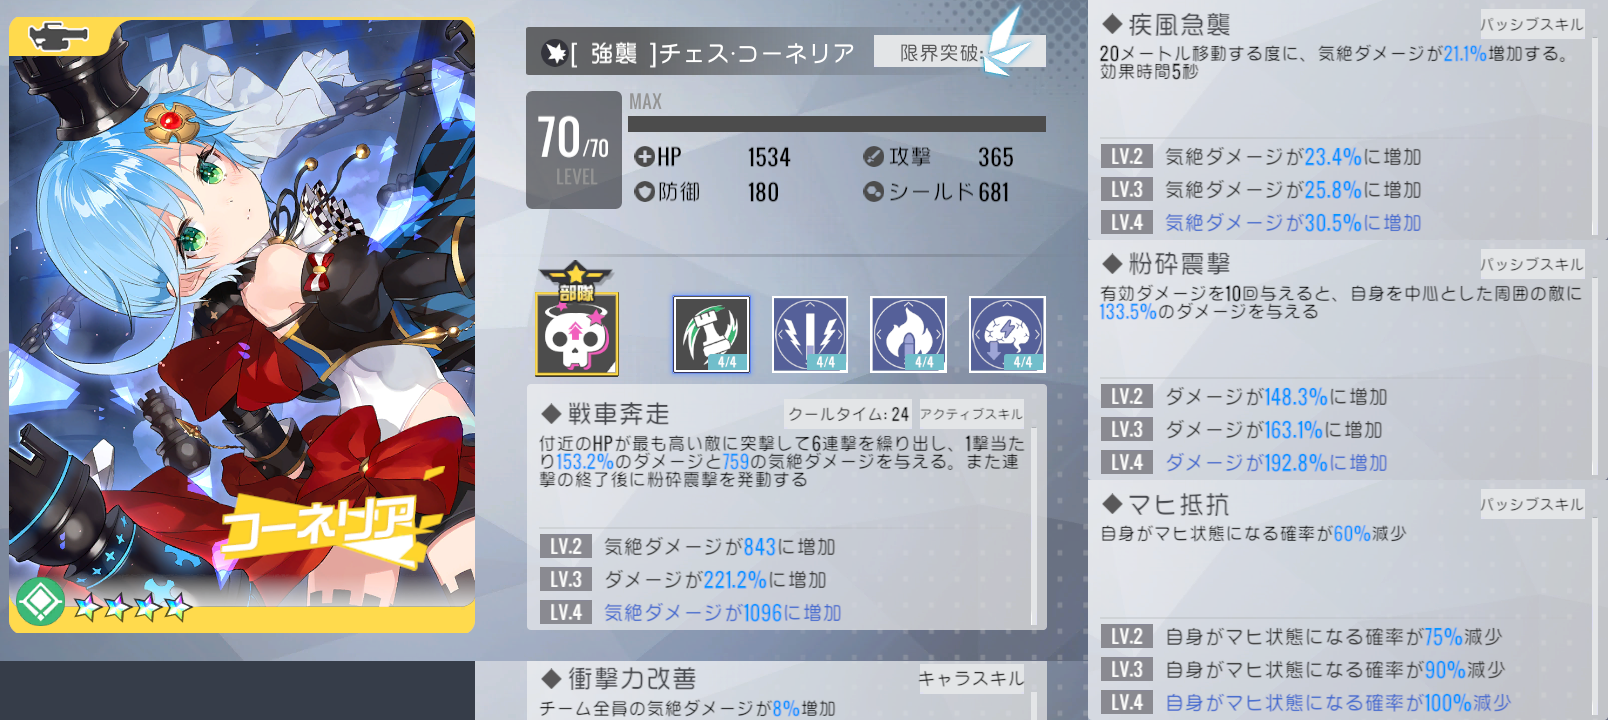Click the 限界突破 crystal wing icon
Image resolution: width=1608 pixels, height=720 pixels.
pos(1006,45)
